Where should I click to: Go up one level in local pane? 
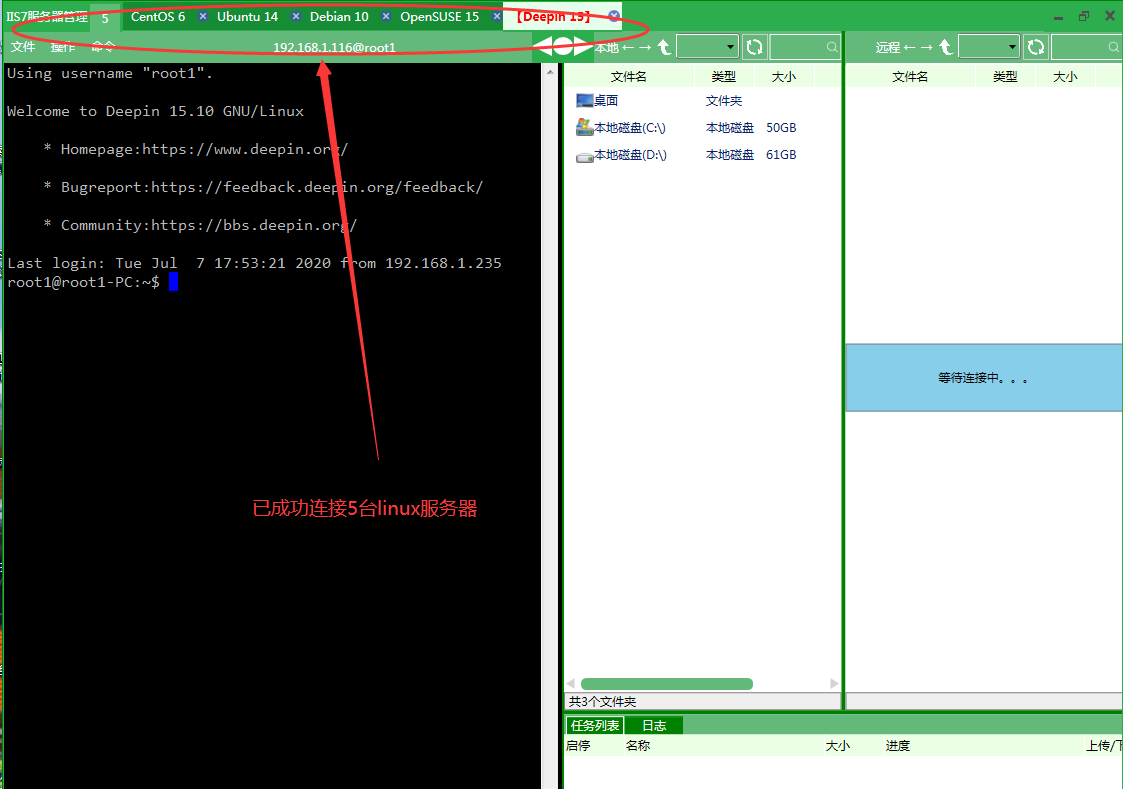pos(664,47)
